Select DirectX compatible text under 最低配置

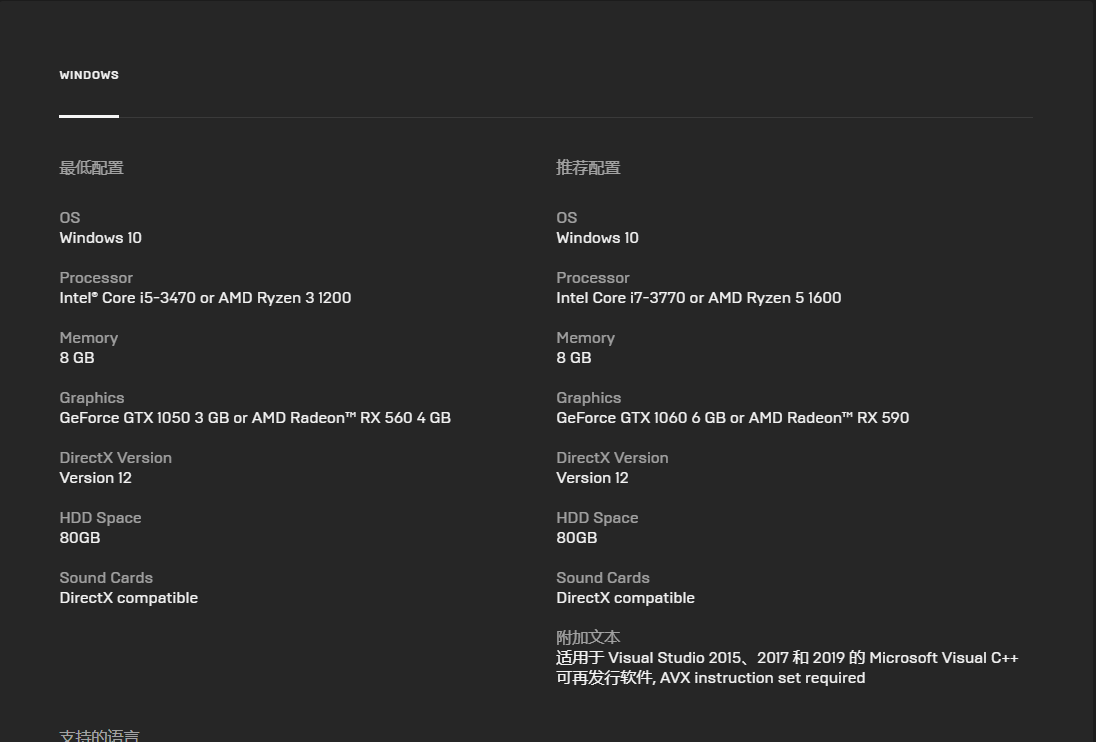[x=129, y=598]
